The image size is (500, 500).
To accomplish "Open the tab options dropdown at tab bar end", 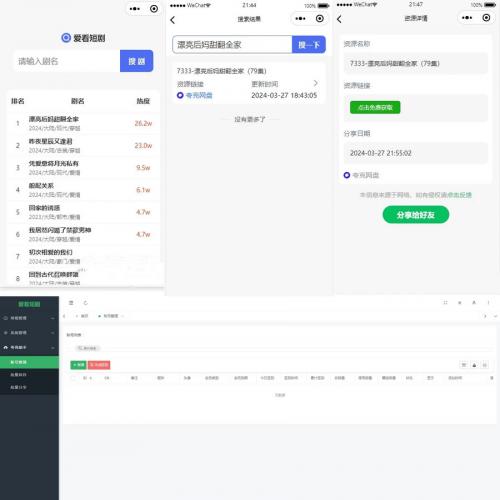I will pos(495,316).
